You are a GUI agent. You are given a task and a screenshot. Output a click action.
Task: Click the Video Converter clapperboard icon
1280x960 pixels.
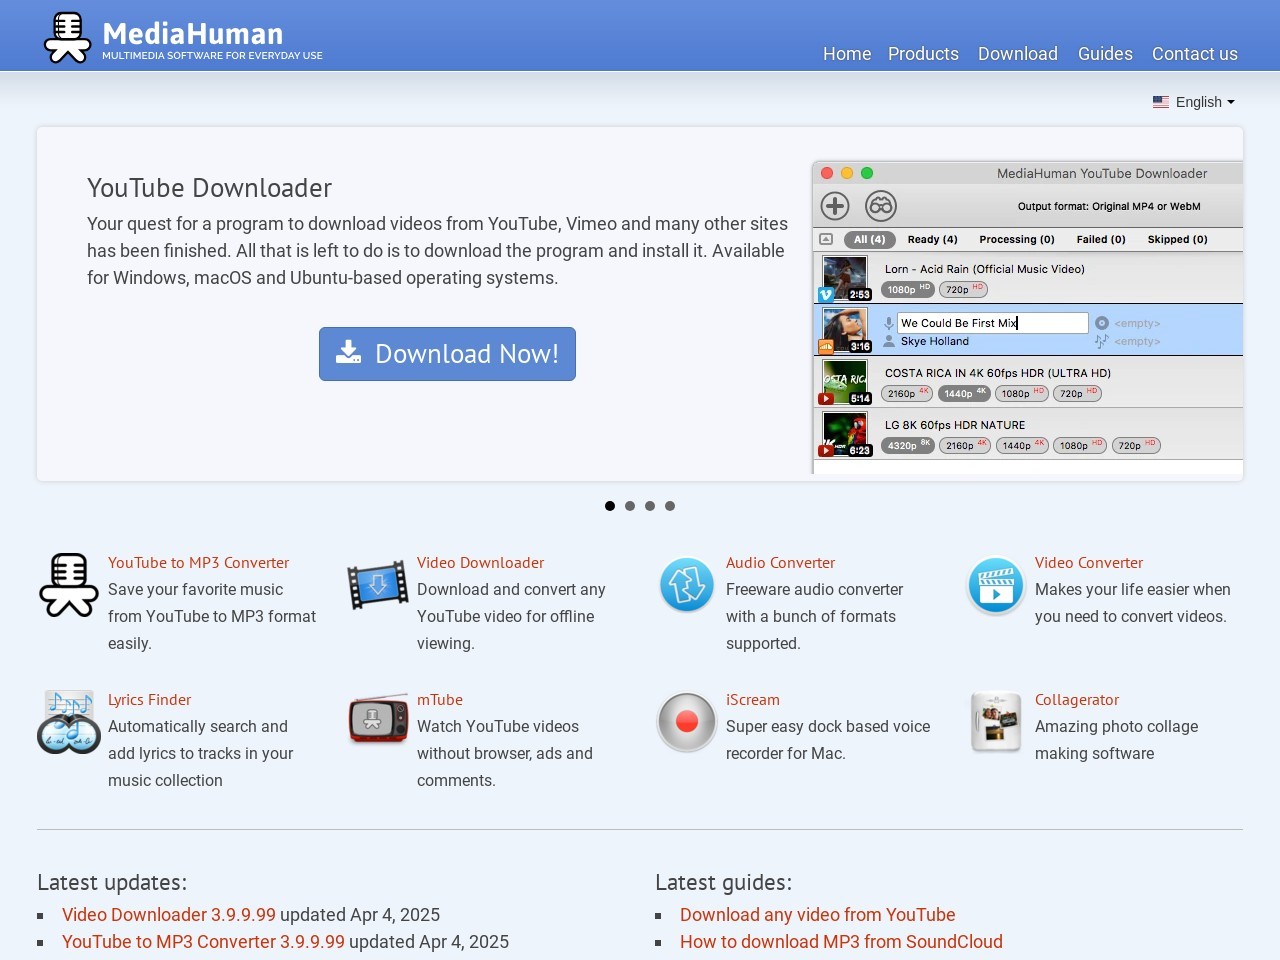(996, 585)
